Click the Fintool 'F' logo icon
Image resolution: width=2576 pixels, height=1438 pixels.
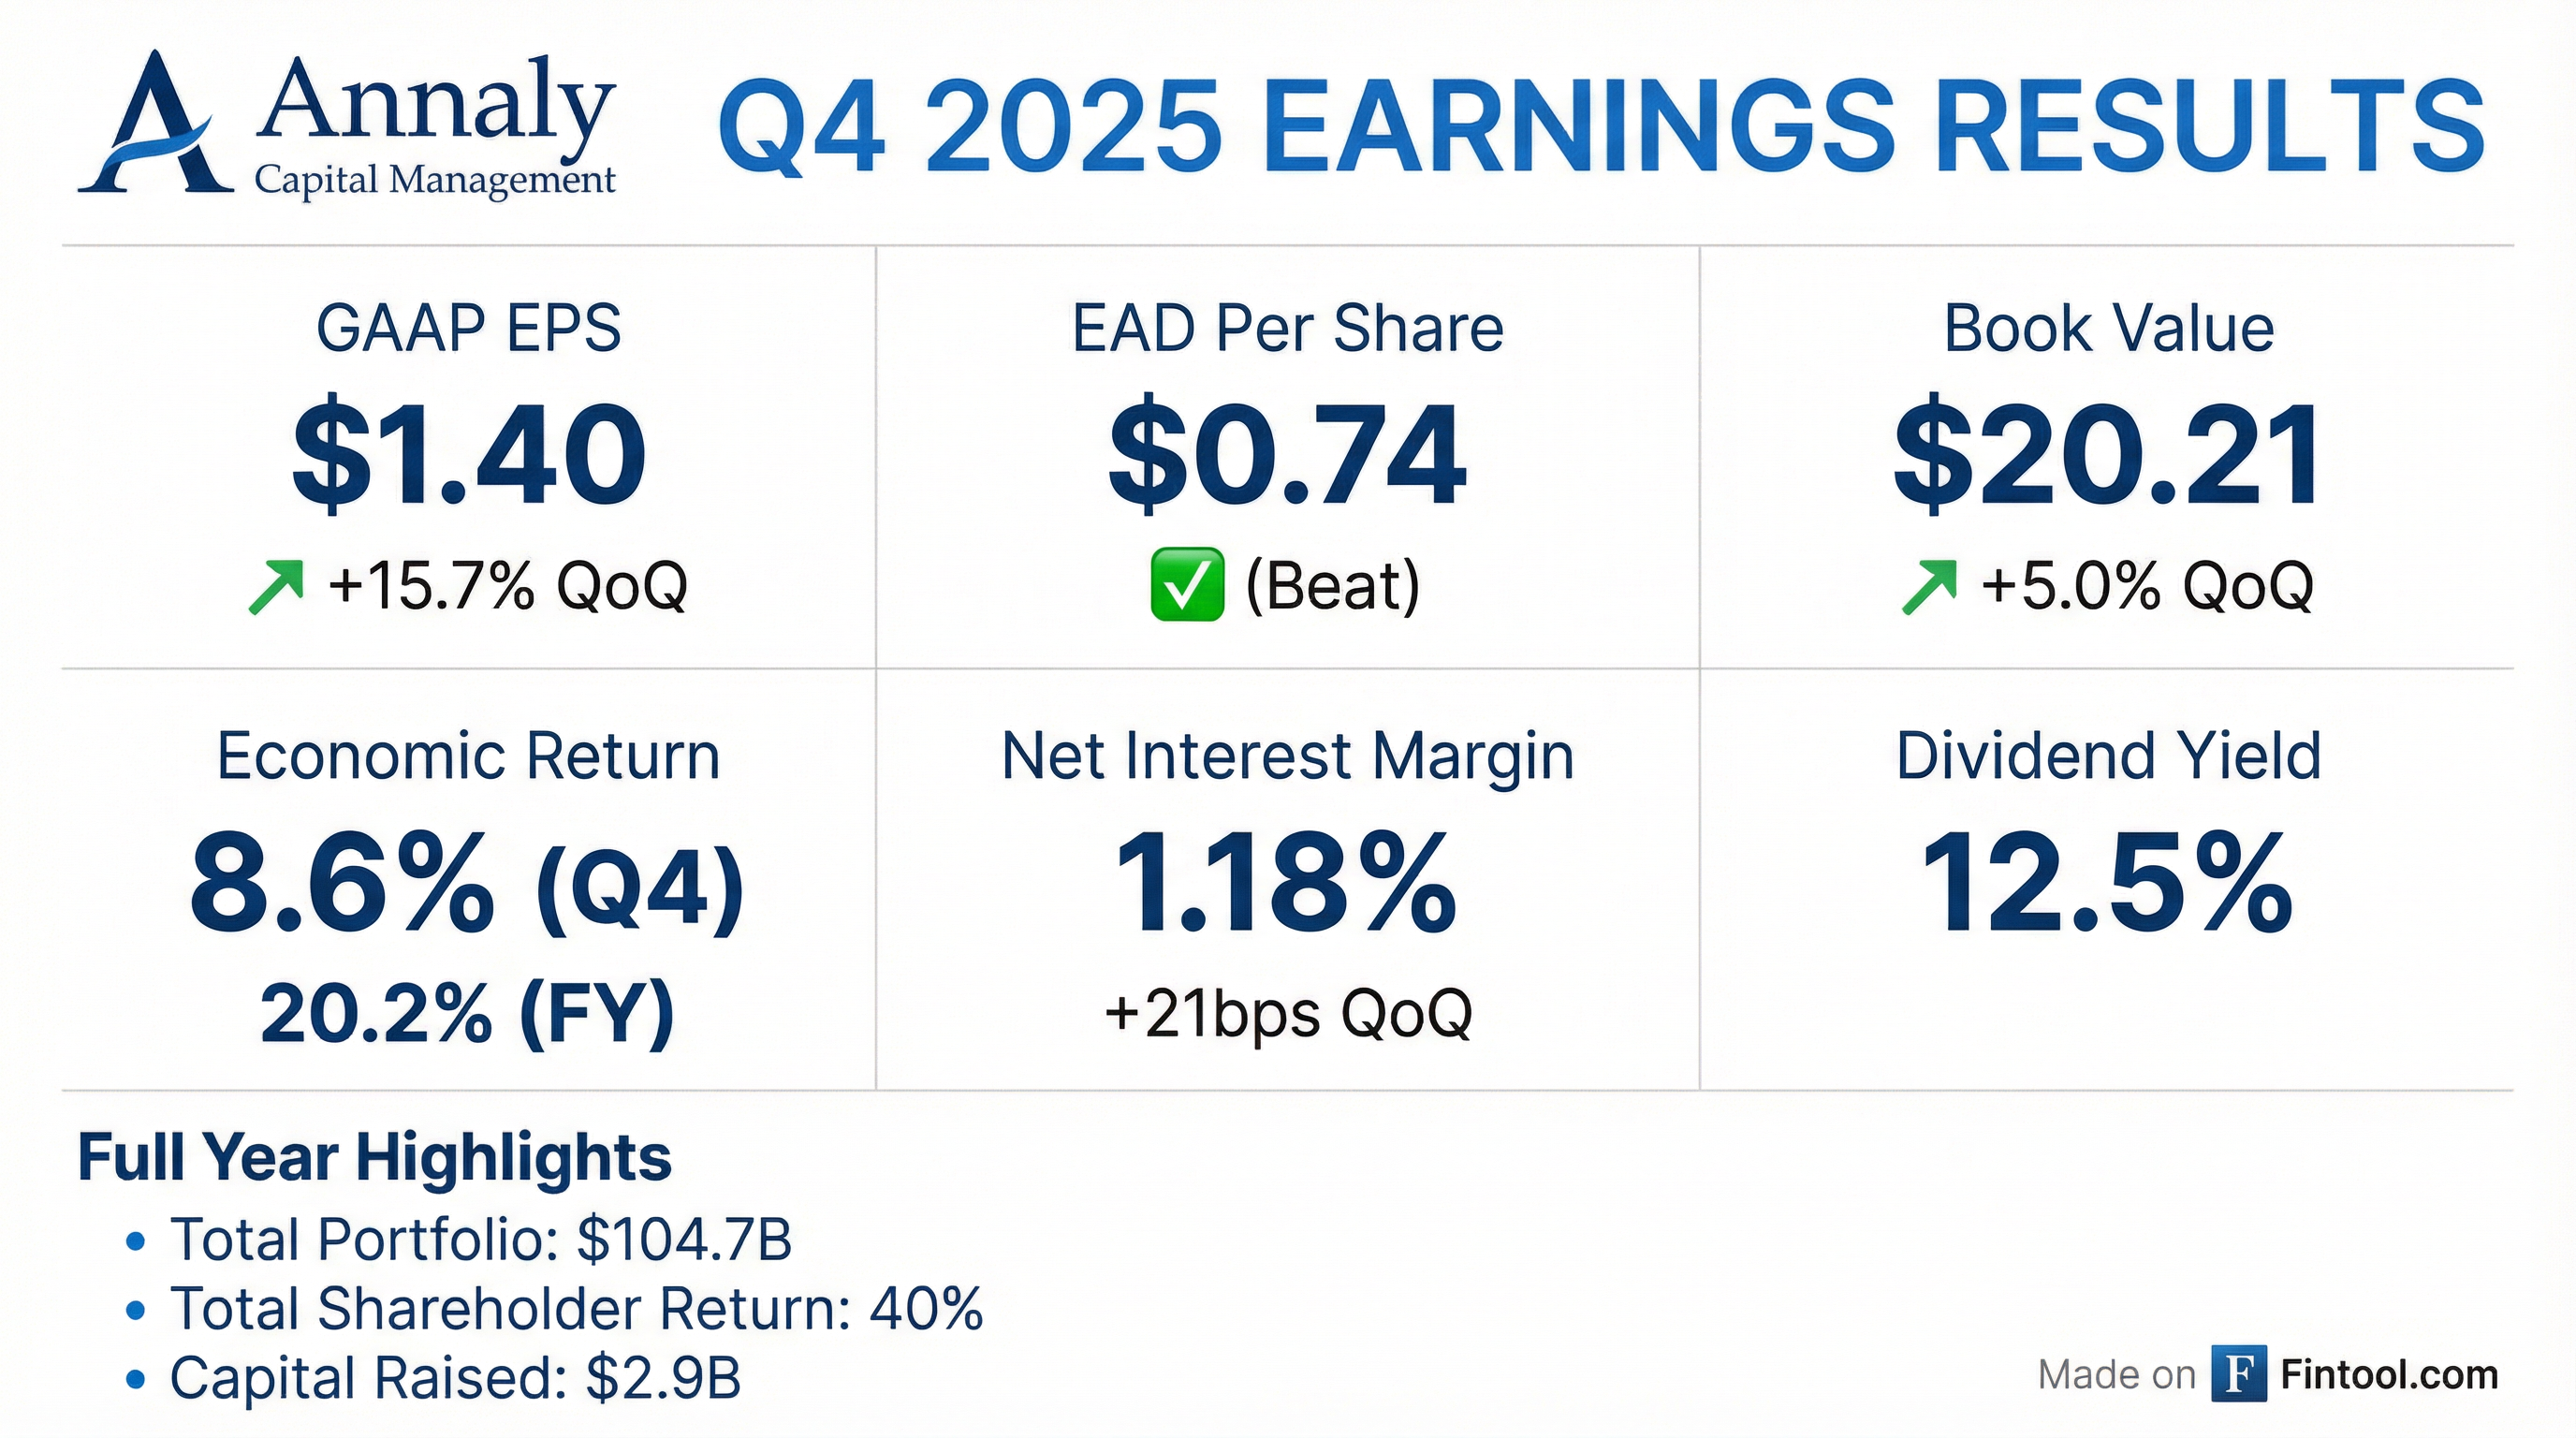click(x=2238, y=1374)
